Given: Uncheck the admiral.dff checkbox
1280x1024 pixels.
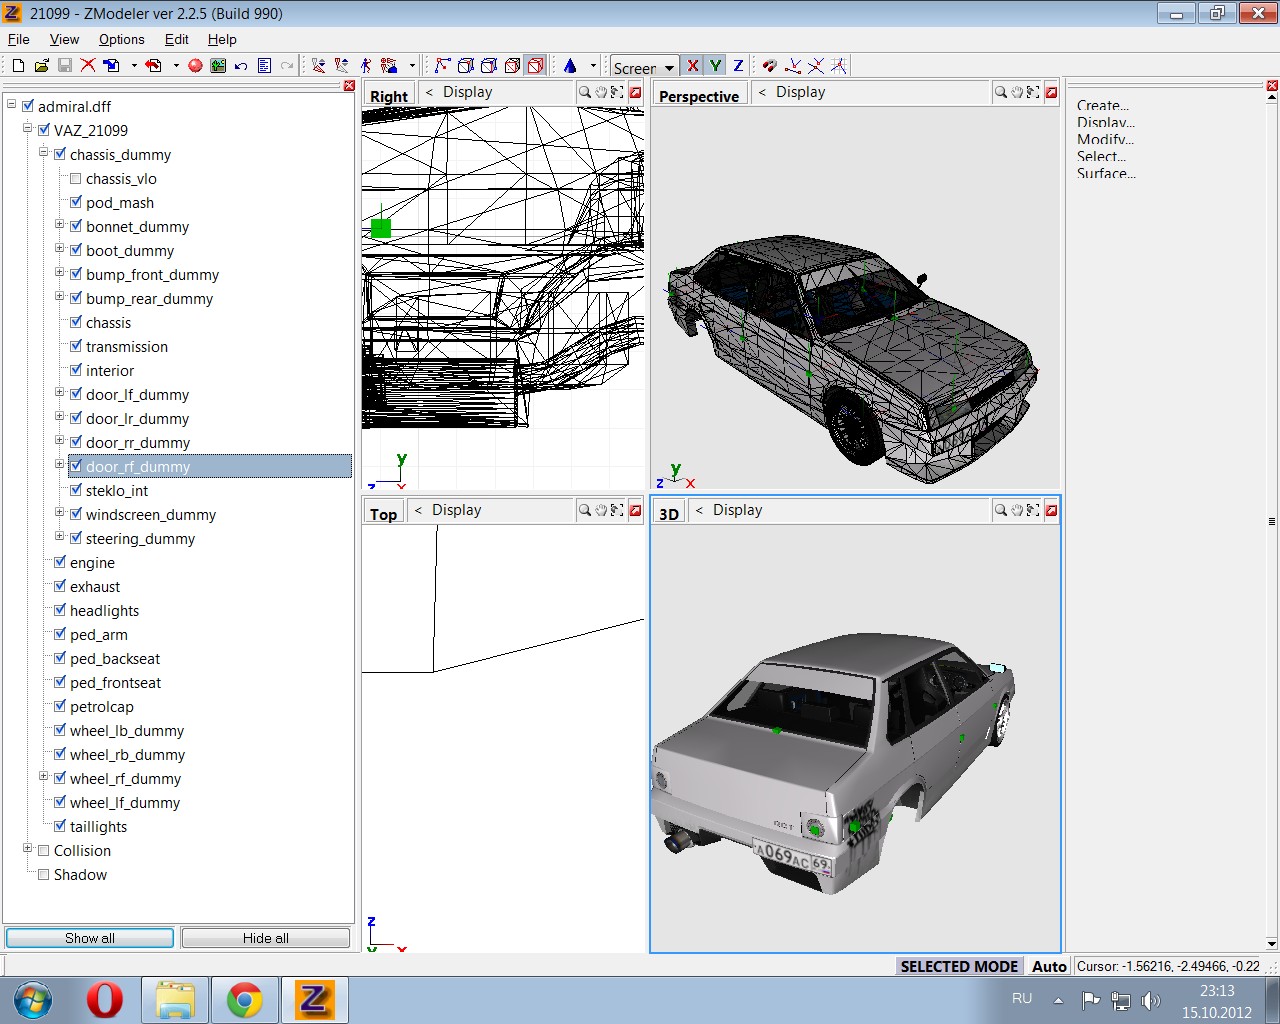Looking at the screenshot, I should coord(28,106).
